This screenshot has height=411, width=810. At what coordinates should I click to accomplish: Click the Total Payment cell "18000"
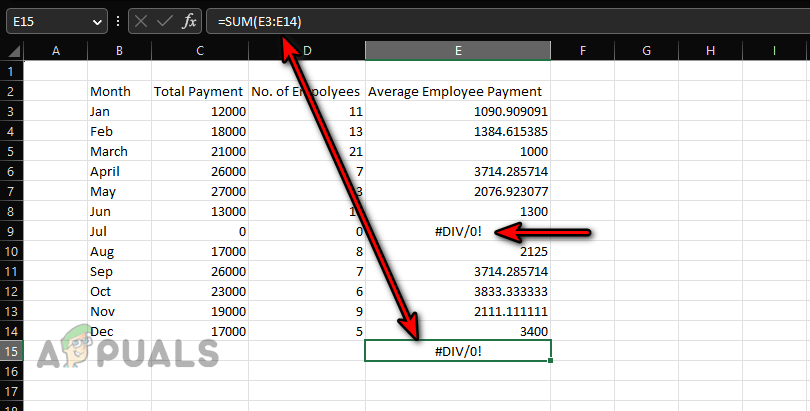coord(200,131)
